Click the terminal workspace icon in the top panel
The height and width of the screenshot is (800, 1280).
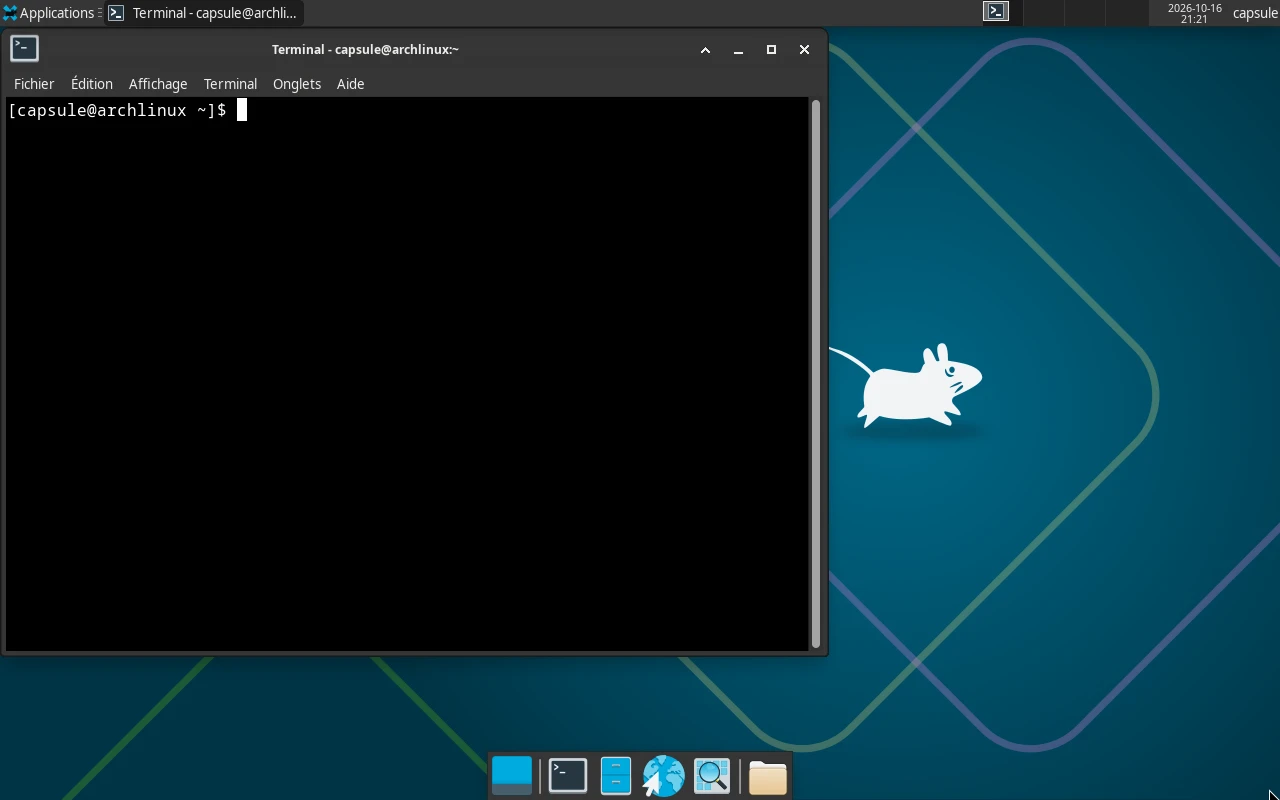click(996, 12)
